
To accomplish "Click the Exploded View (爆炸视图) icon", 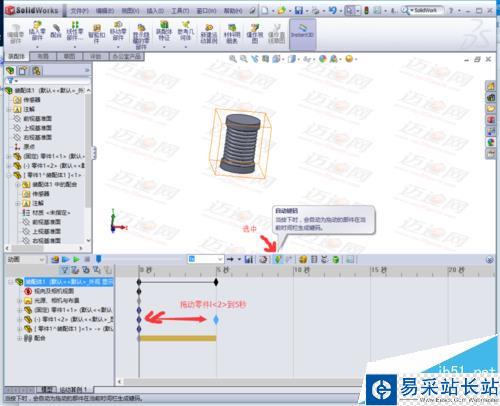I will (x=255, y=28).
